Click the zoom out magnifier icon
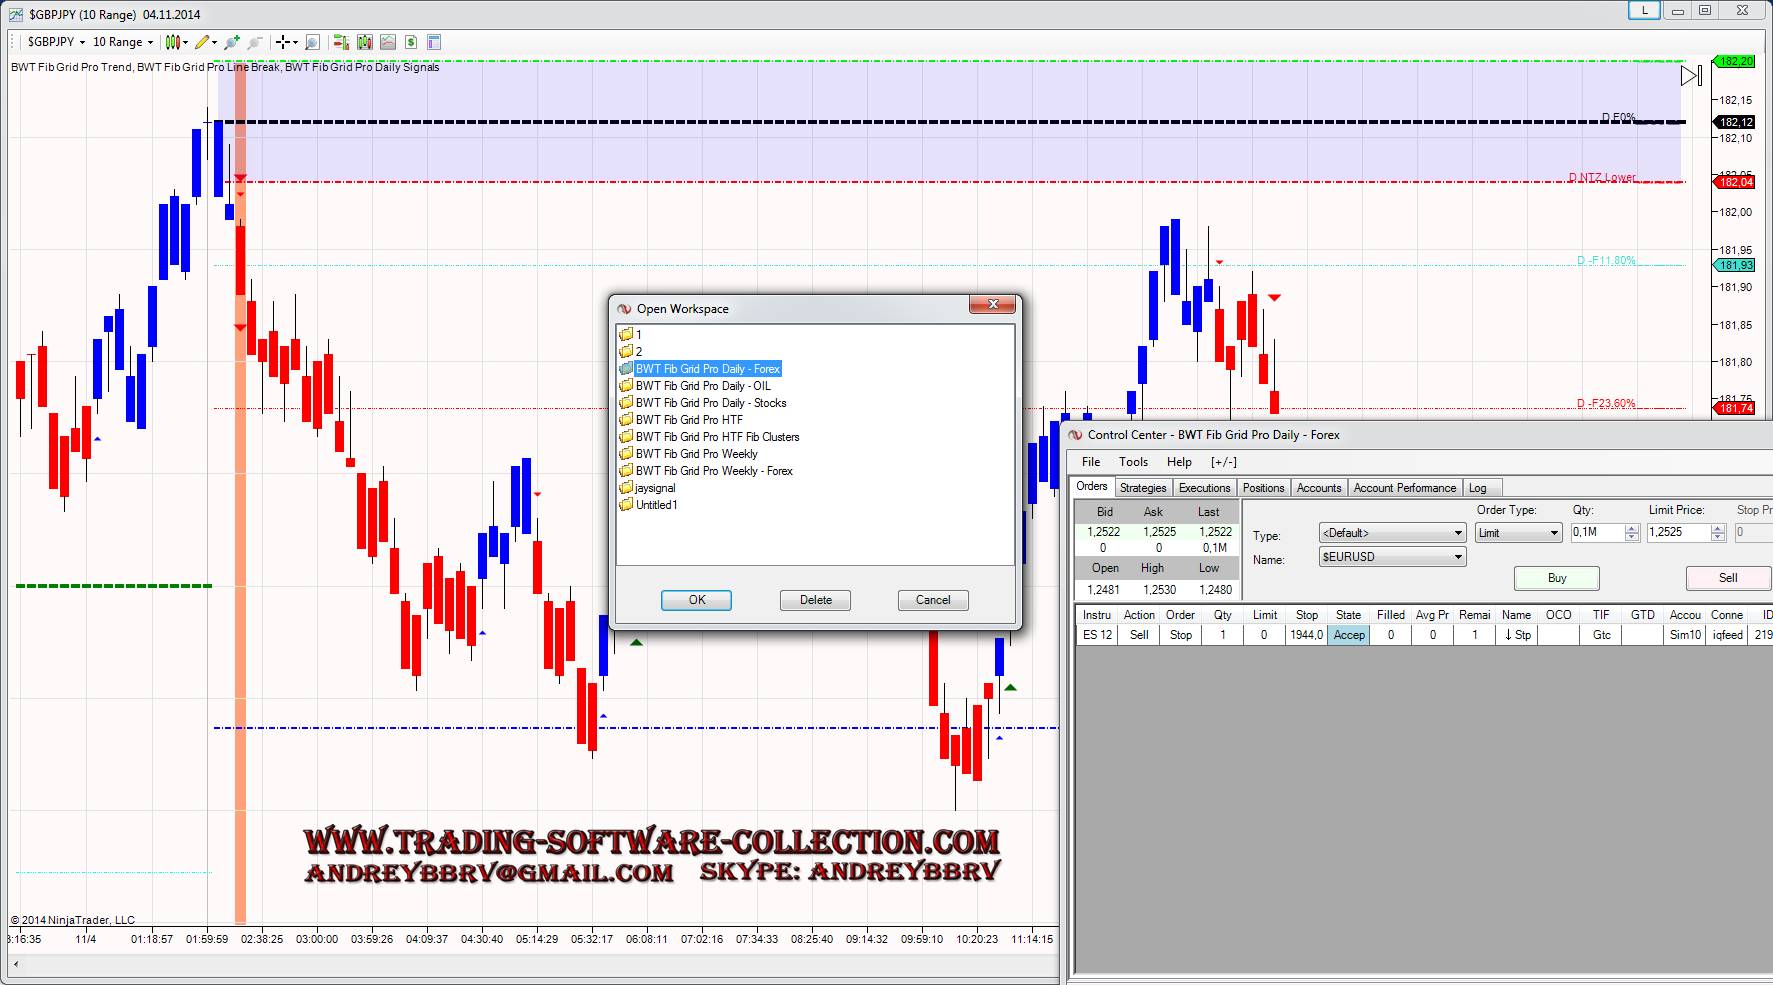This screenshot has height=985, width=1773. click(x=255, y=42)
